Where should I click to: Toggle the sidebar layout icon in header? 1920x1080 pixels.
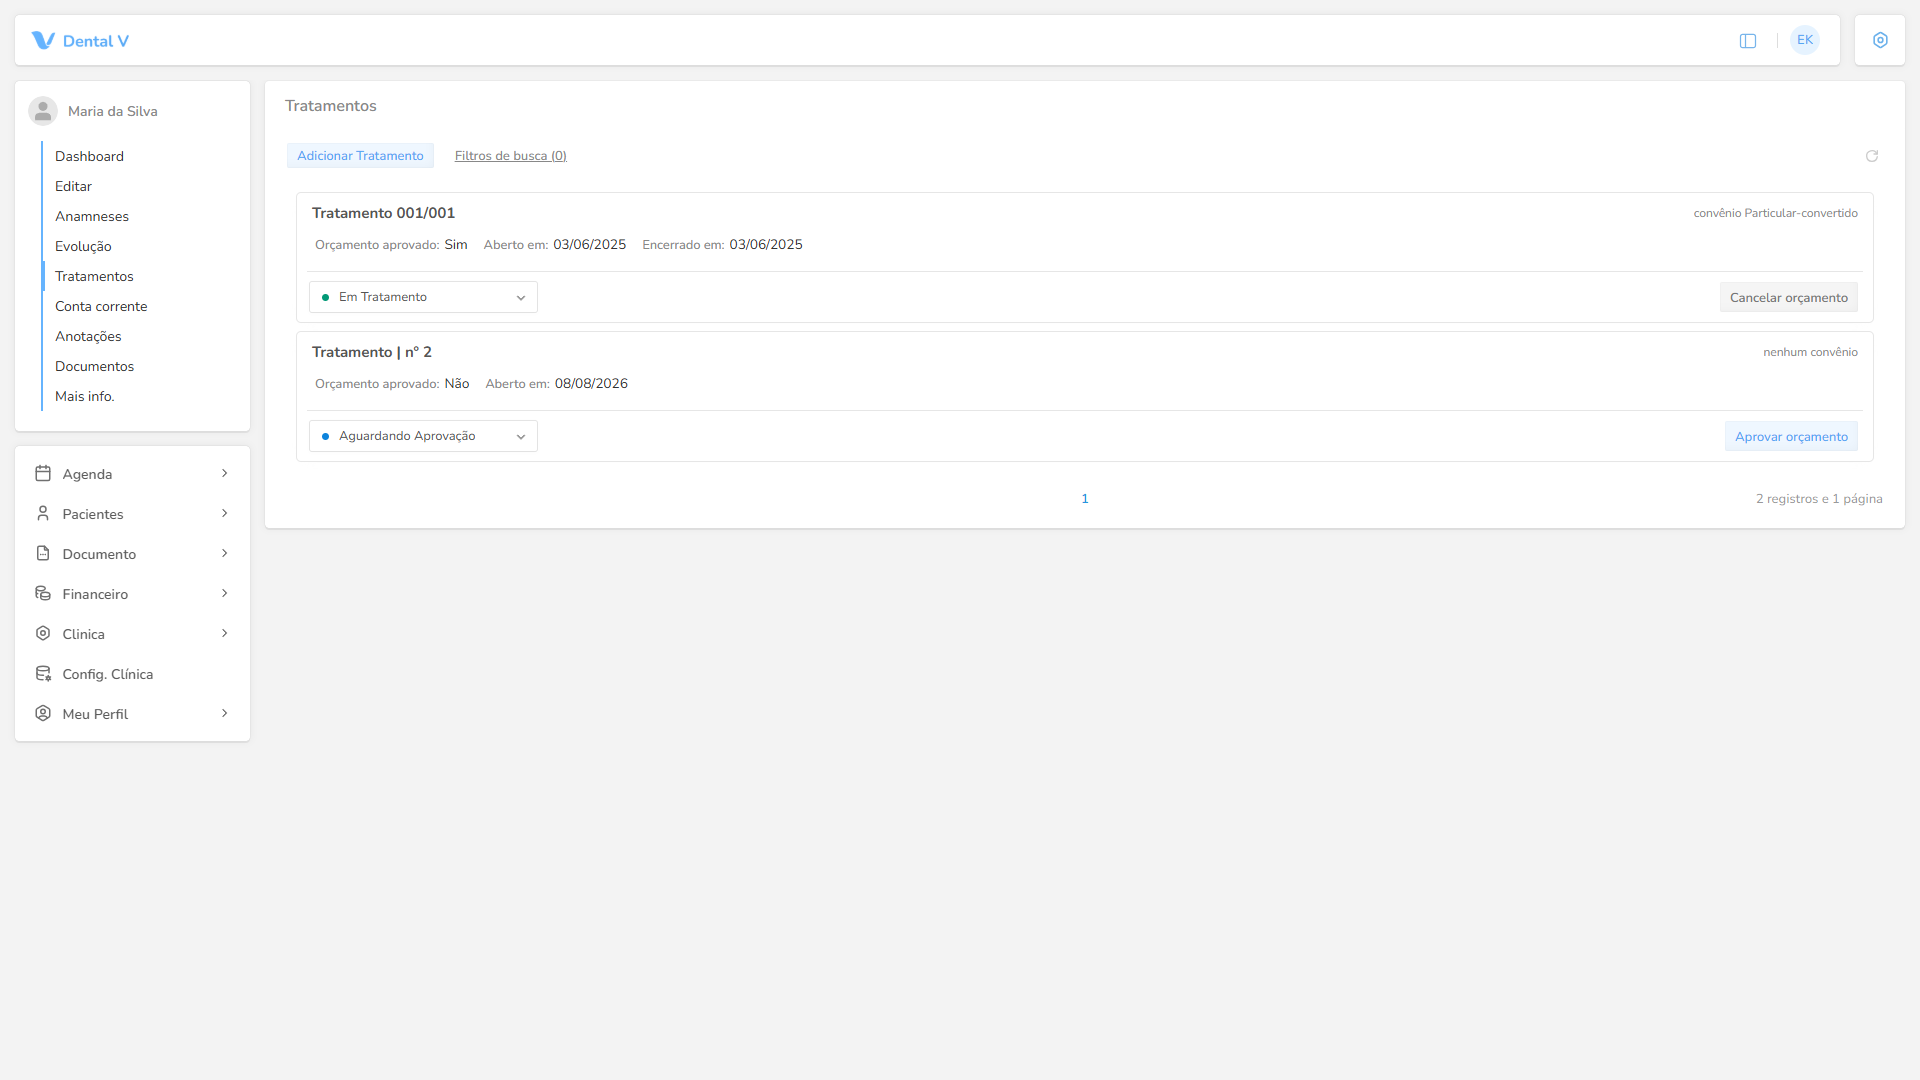(1748, 41)
